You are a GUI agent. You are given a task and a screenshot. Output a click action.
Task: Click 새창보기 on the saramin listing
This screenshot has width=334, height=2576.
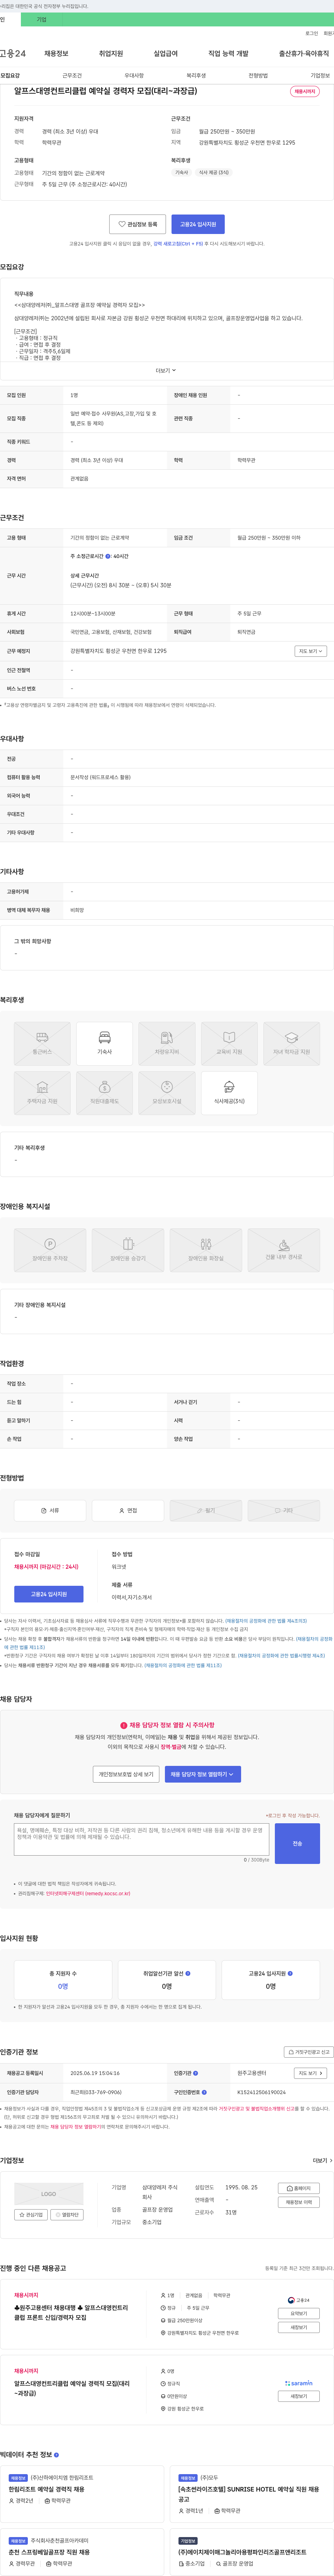point(298,2396)
